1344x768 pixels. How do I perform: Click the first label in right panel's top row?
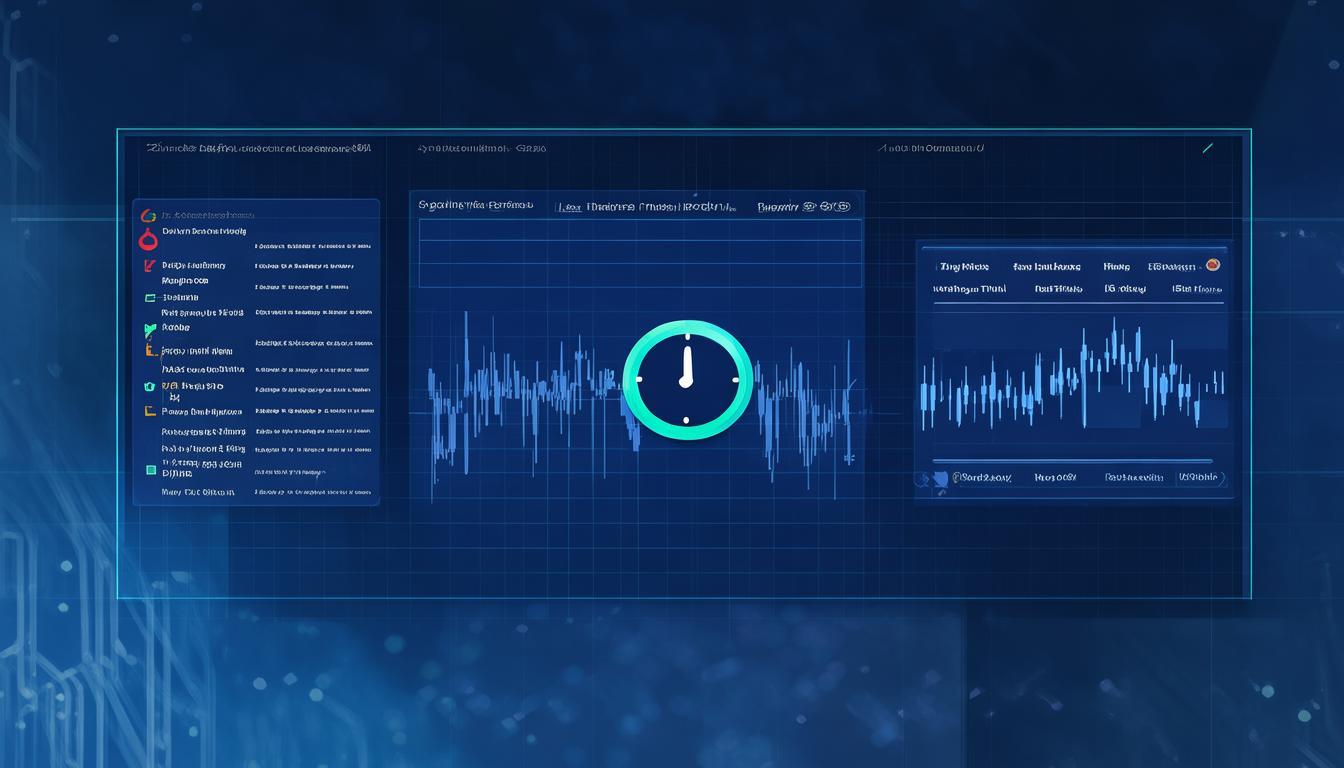[964, 267]
